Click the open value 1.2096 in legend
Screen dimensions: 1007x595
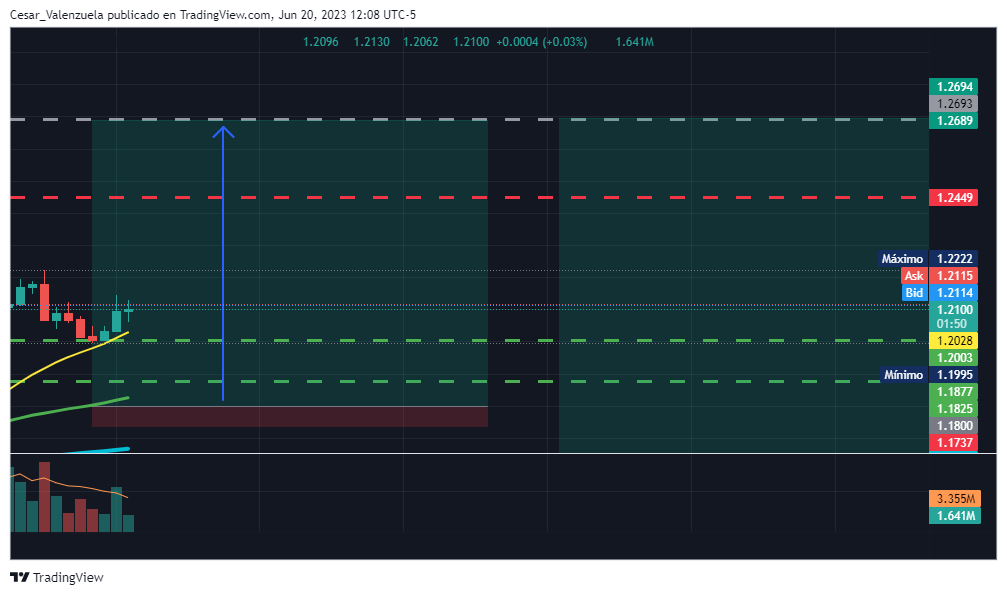coord(320,42)
